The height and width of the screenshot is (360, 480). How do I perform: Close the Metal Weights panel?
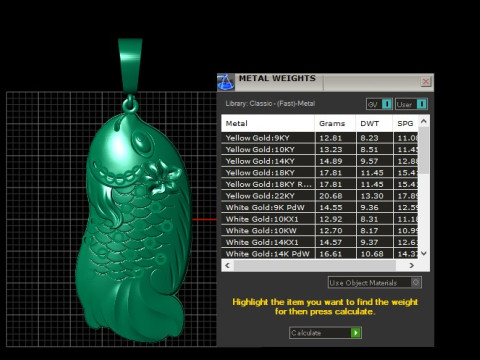click(x=426, y=82)
